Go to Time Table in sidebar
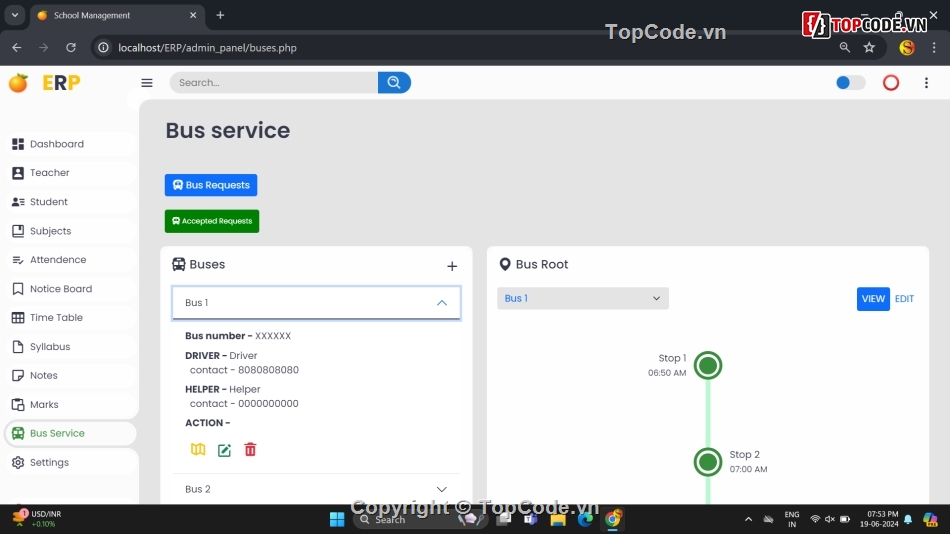This screenshot has width=950, height=534. [x=56, y=318]
